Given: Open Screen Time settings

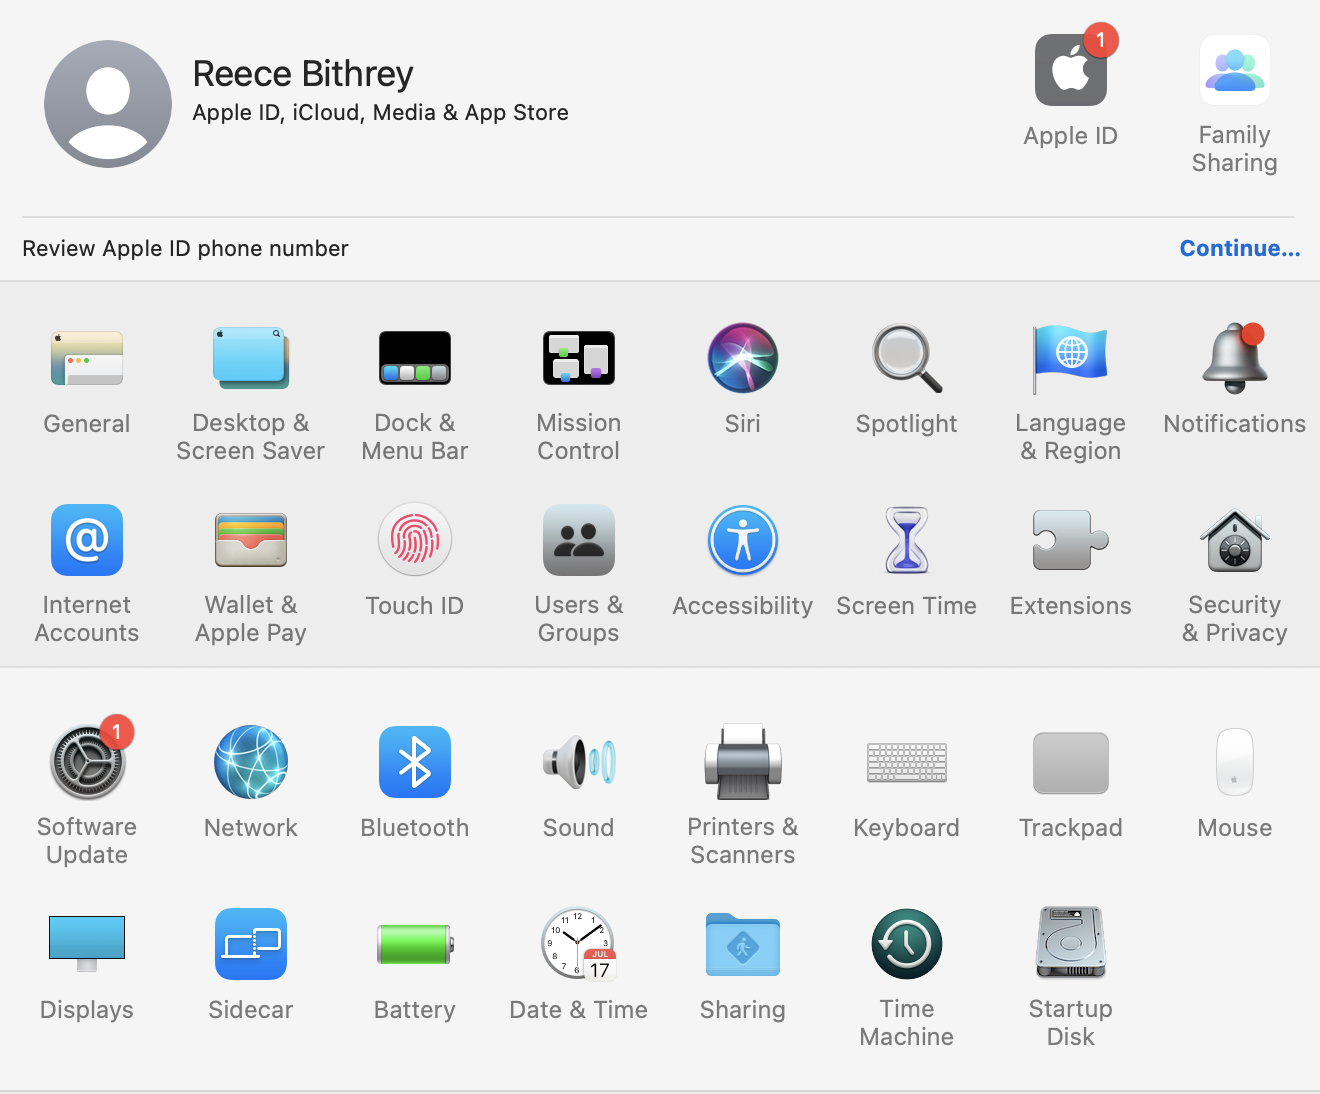Looking at the screenshot, I should tap(907, 540).
